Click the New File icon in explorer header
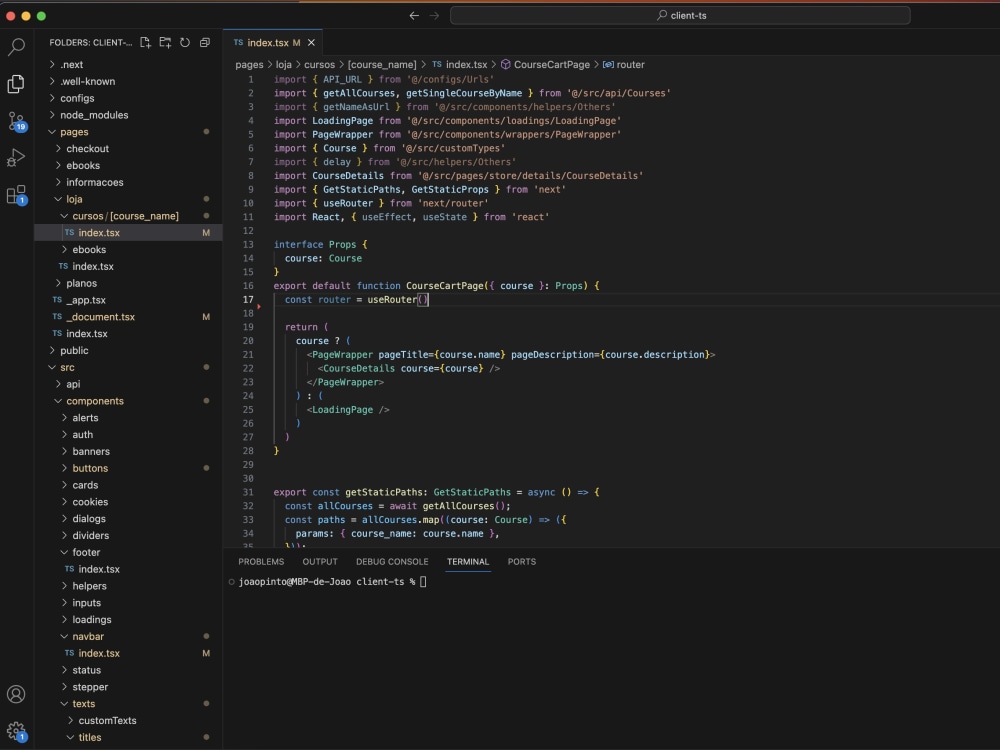Viewport: 1000px width, 750px height. pos(146,43)
